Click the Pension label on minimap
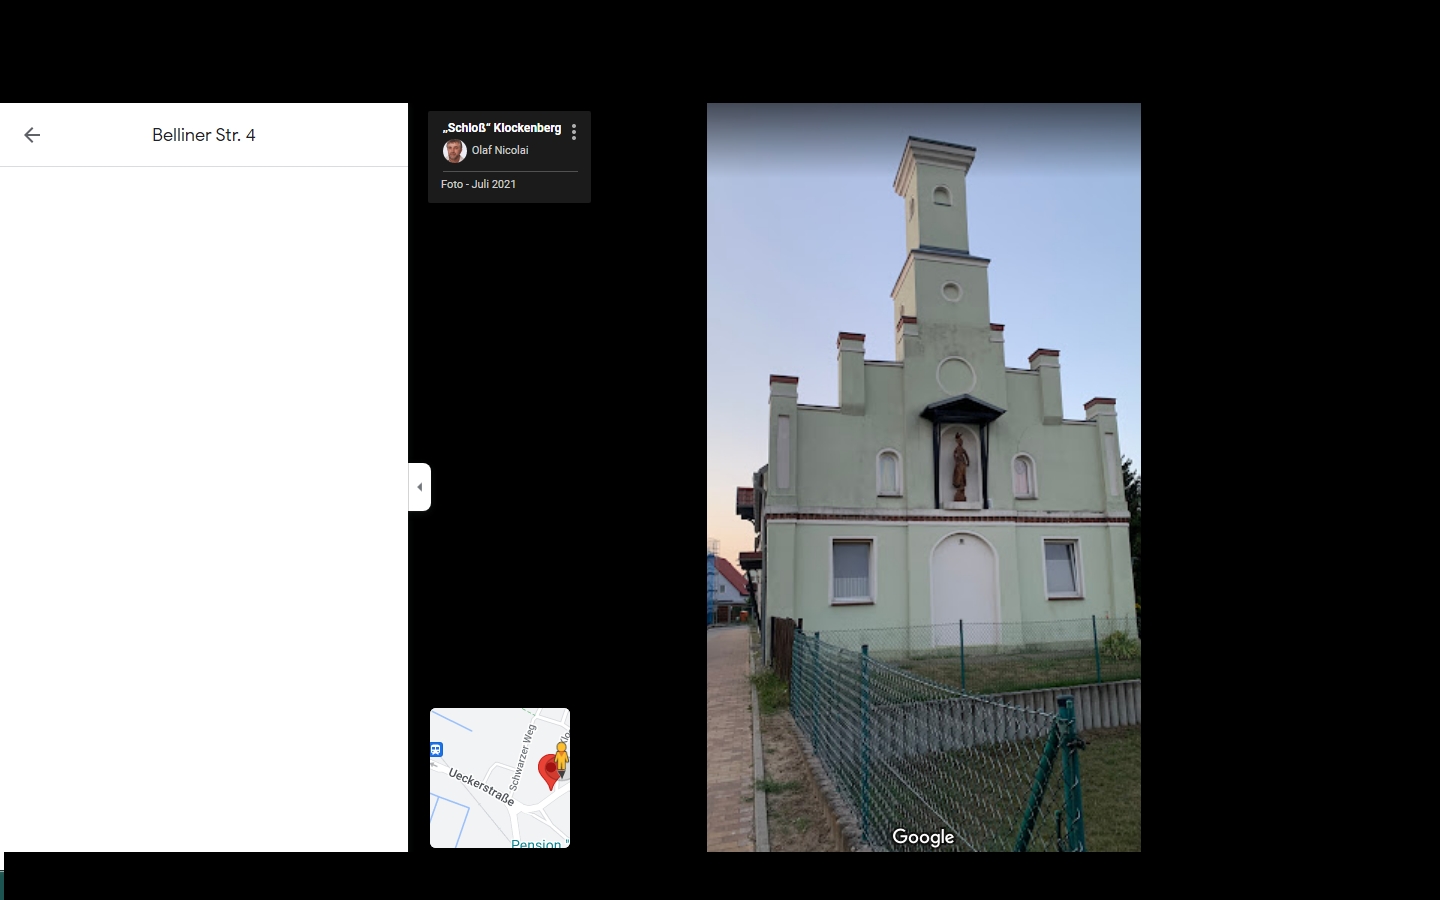The width and height of the screenshot is (1440, 900). [x=536, y=844]
